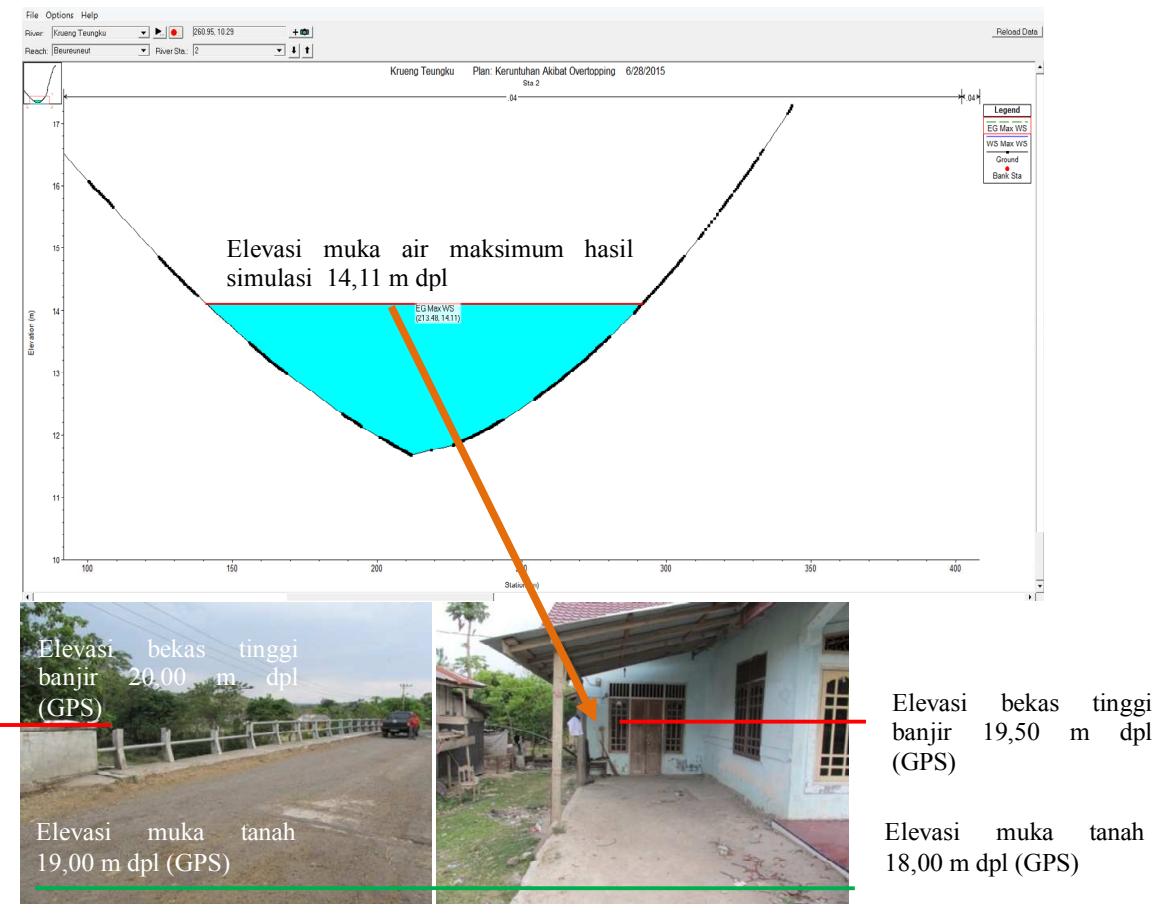The image size is (1158, 915).
Task: Click the EG Max WS data label
Action: [438, 313]
